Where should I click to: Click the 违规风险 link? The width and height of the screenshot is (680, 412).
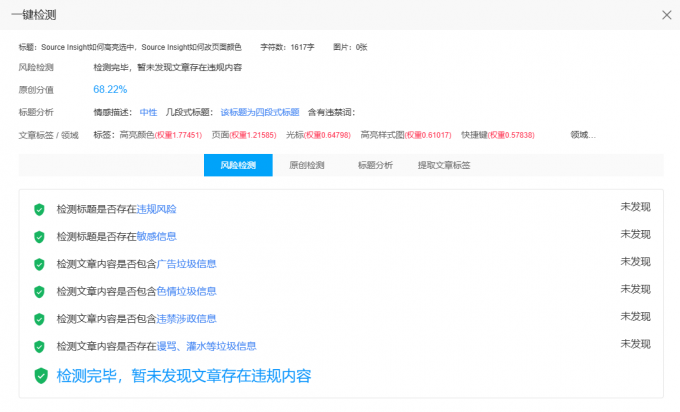[156, 209]
